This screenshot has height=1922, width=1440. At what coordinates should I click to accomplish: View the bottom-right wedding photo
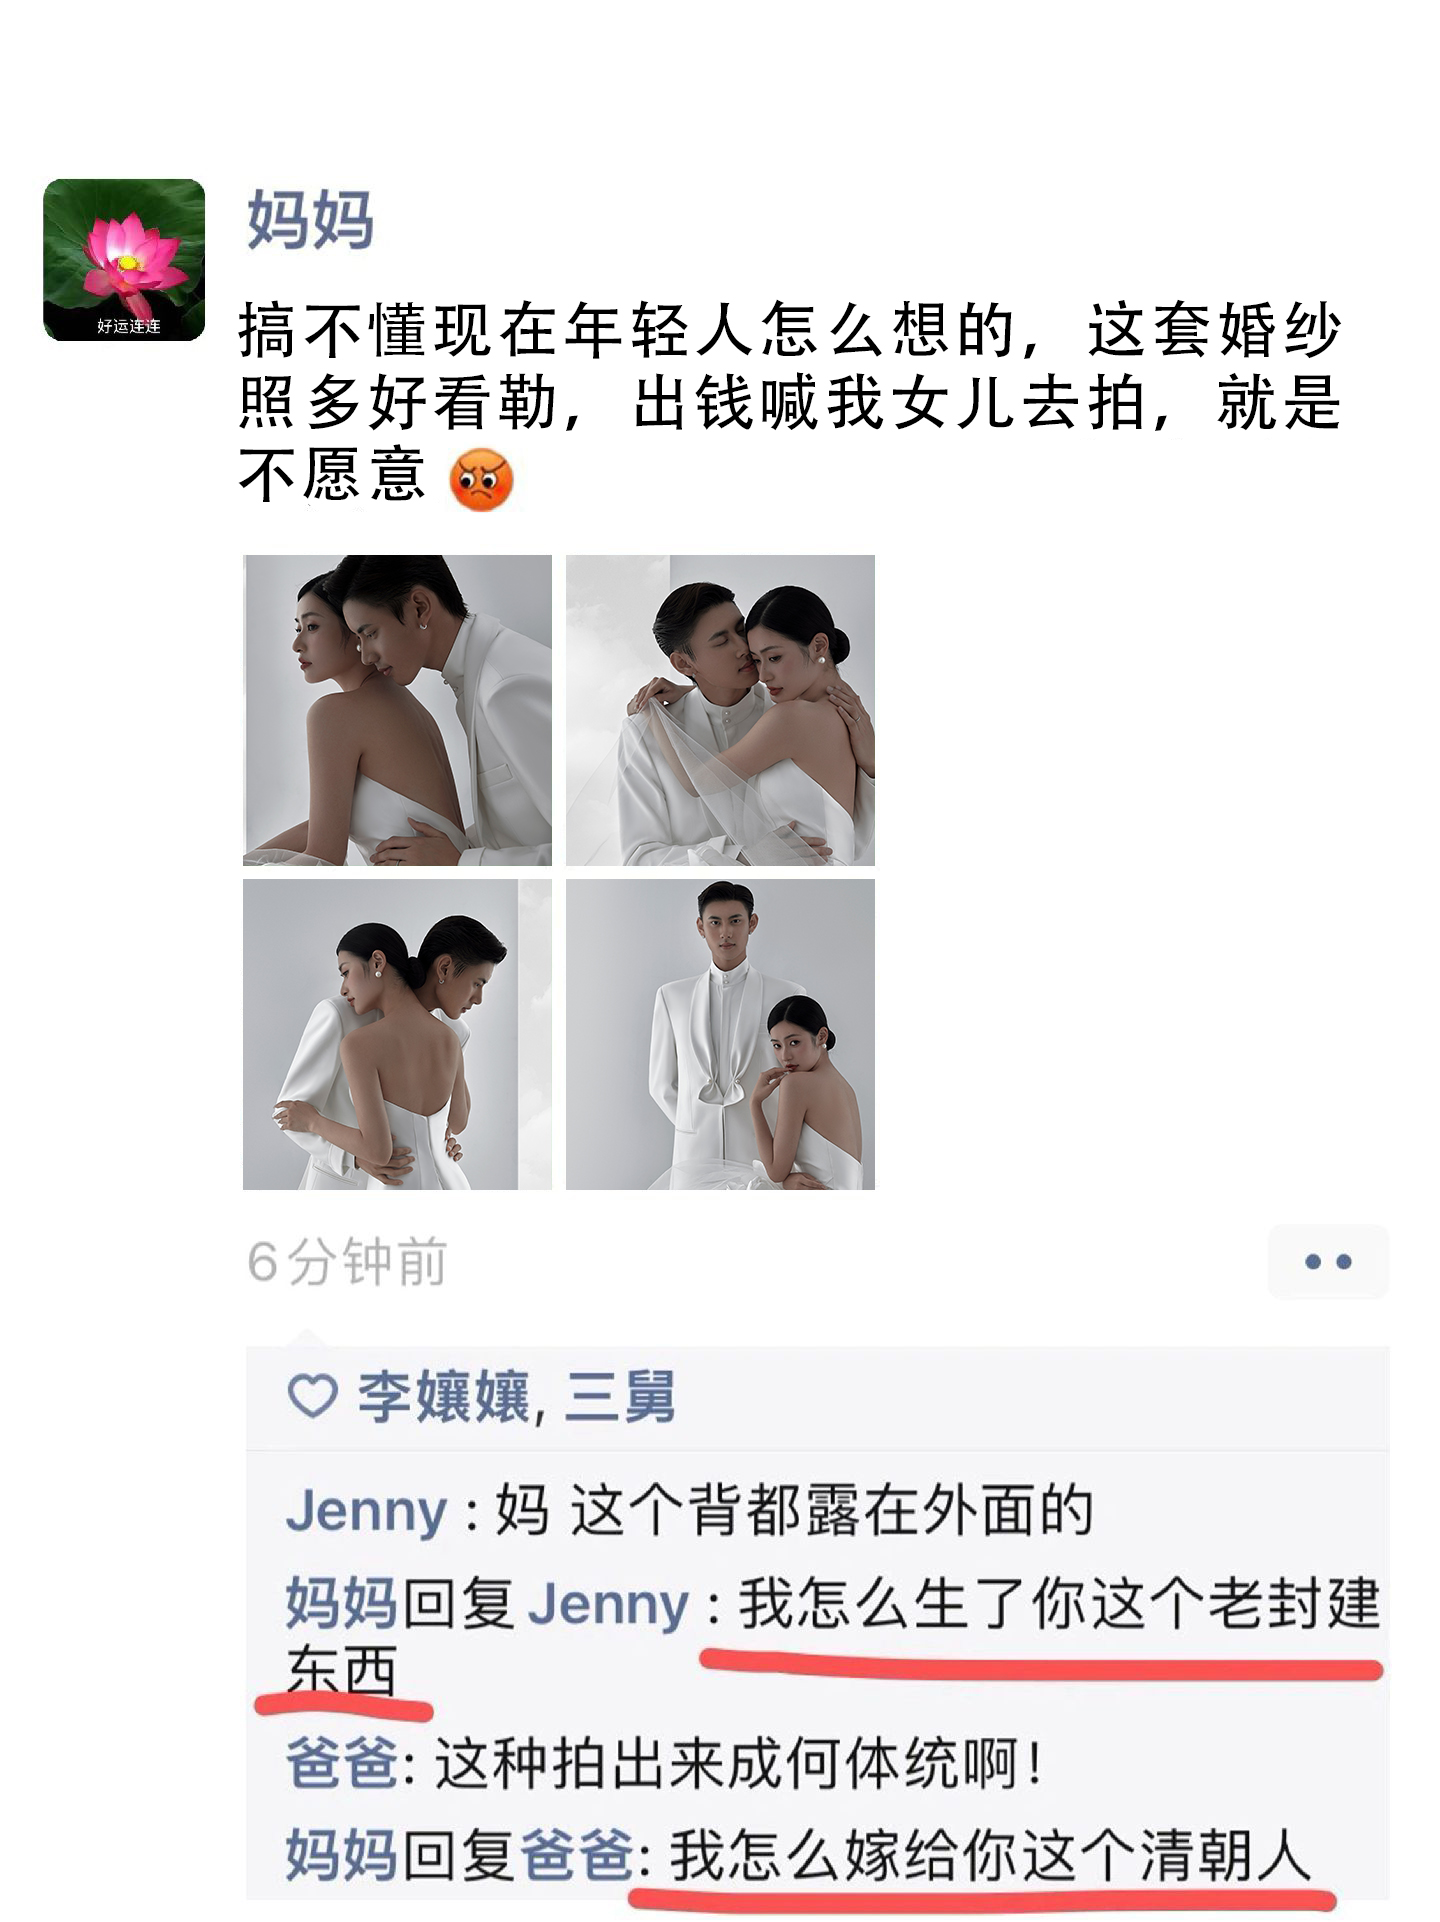point(720,1034)
